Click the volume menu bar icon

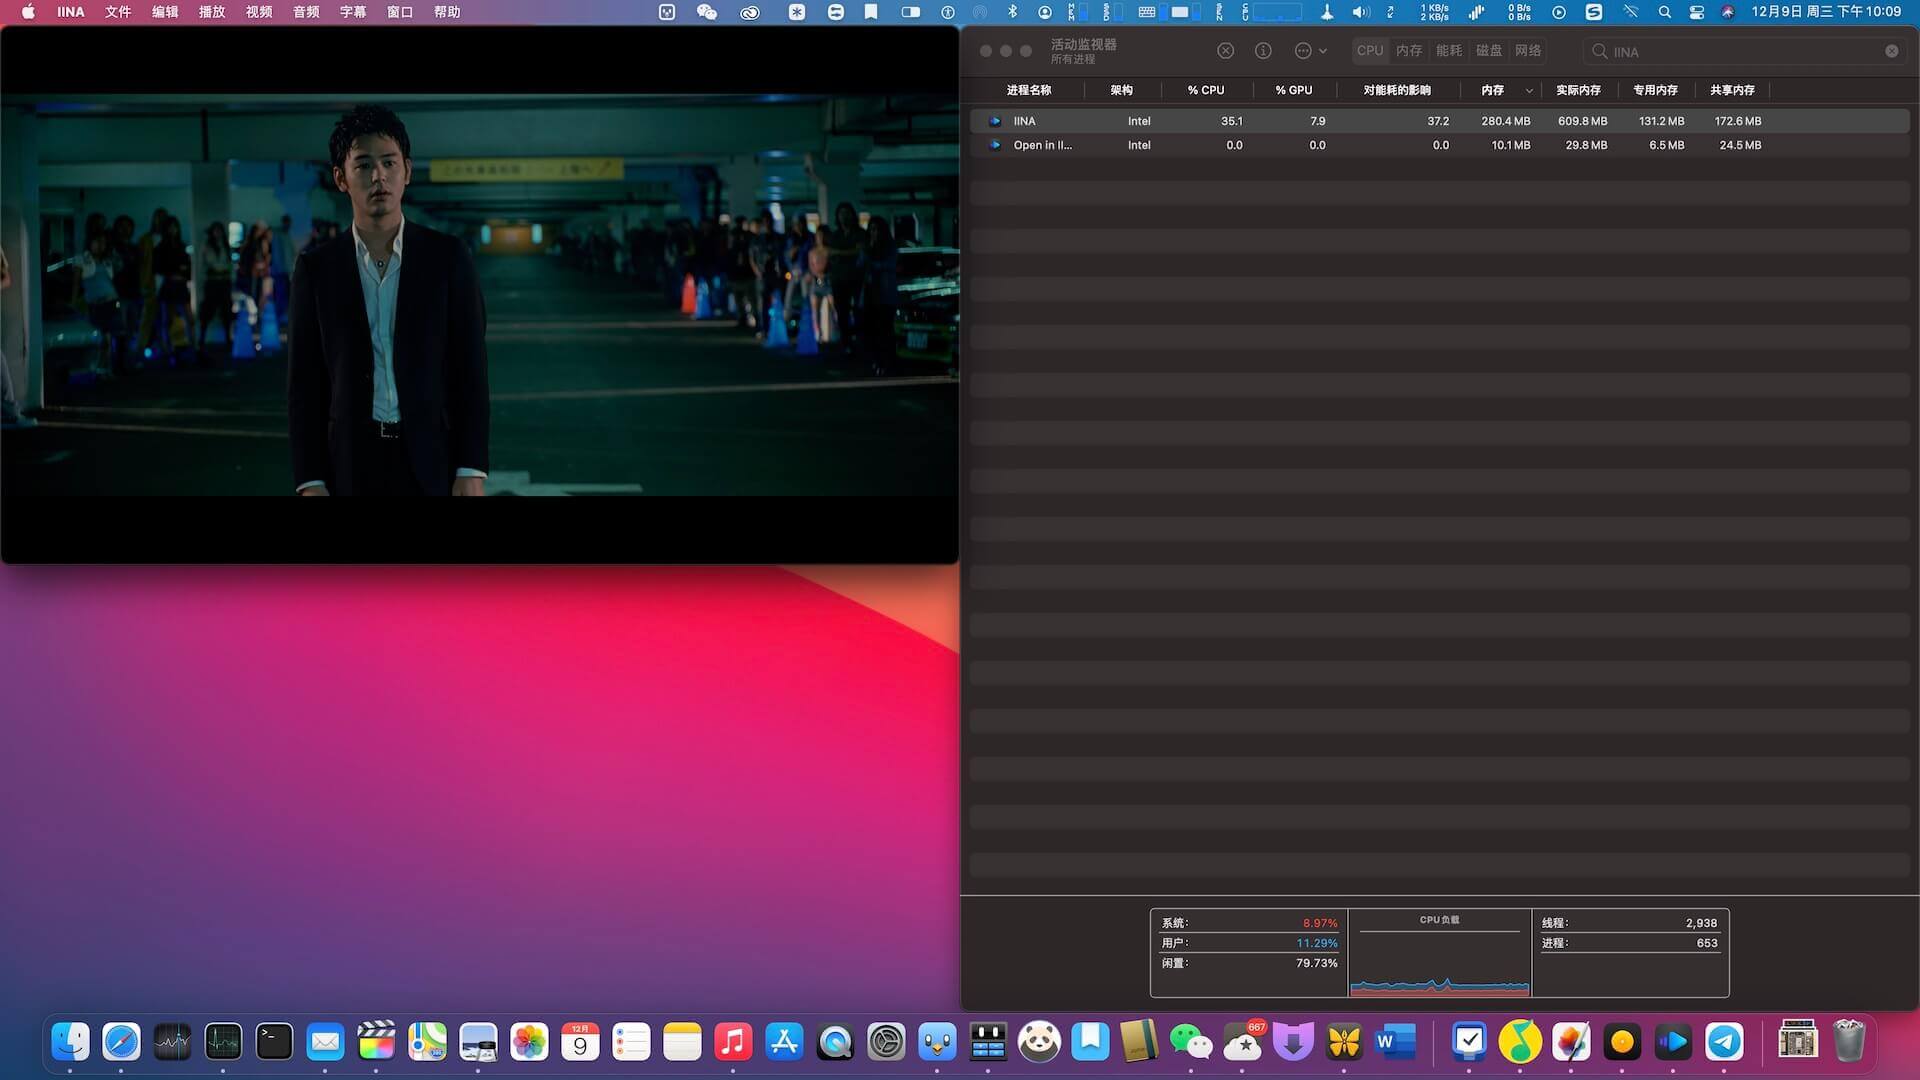tap(1361, 12)
